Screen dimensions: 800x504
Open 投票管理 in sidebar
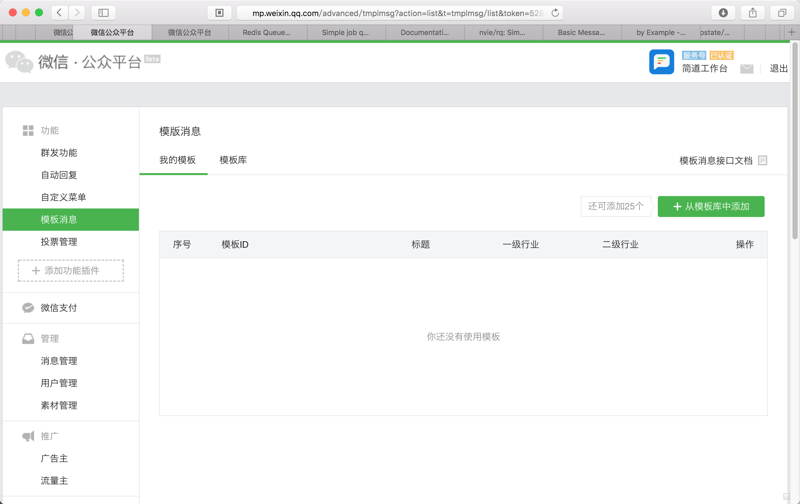59,242
